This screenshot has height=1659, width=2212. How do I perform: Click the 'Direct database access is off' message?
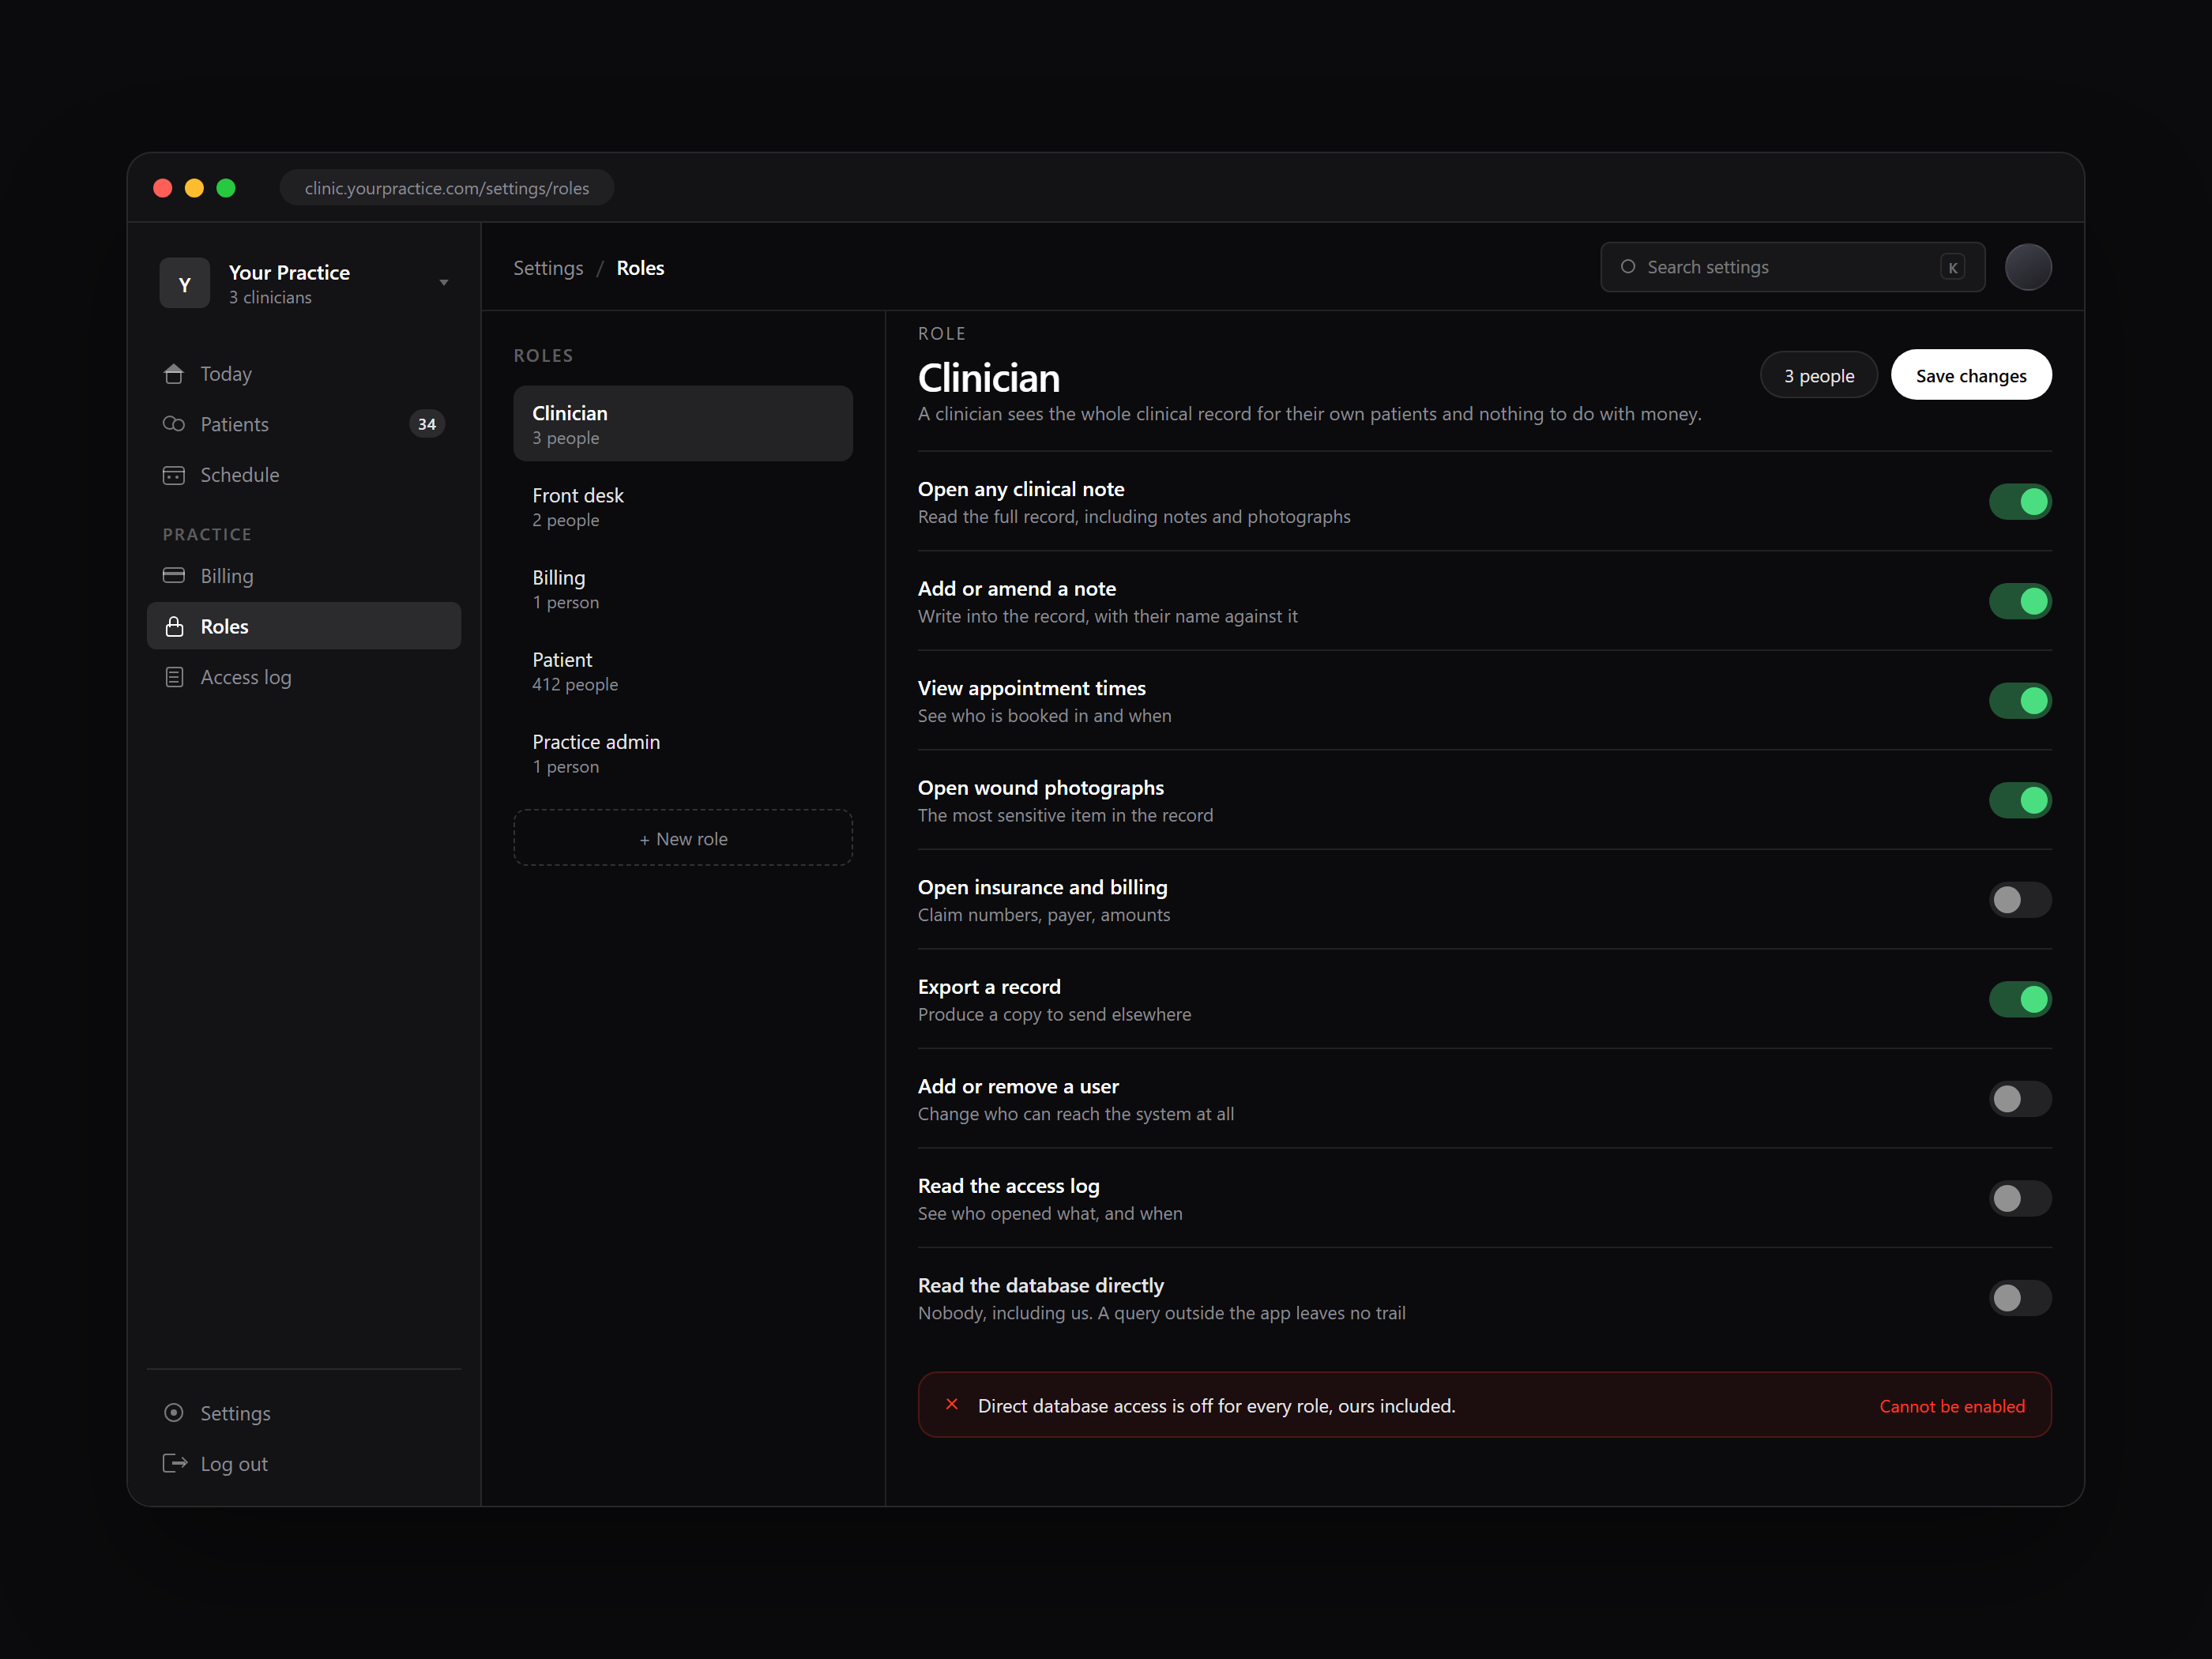1217,1406
